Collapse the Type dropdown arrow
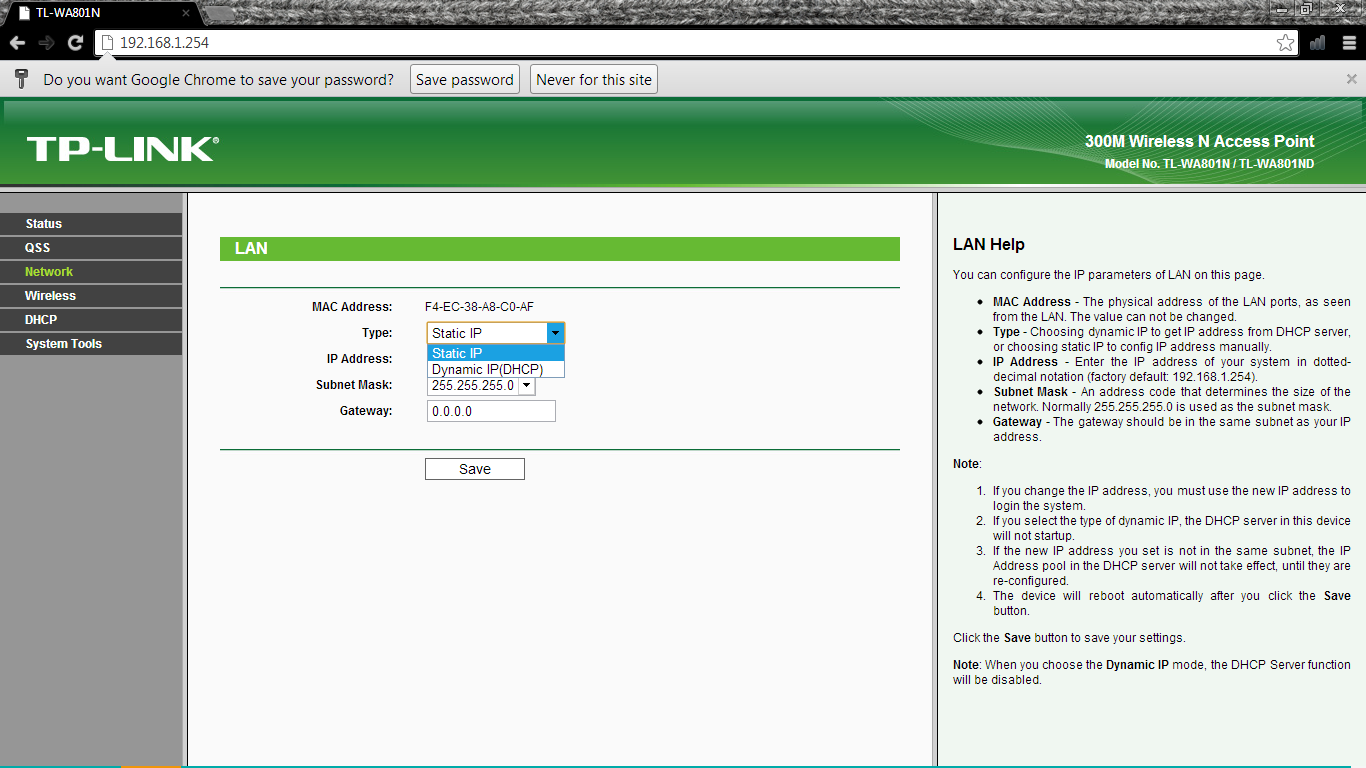 tap(555, 332)
